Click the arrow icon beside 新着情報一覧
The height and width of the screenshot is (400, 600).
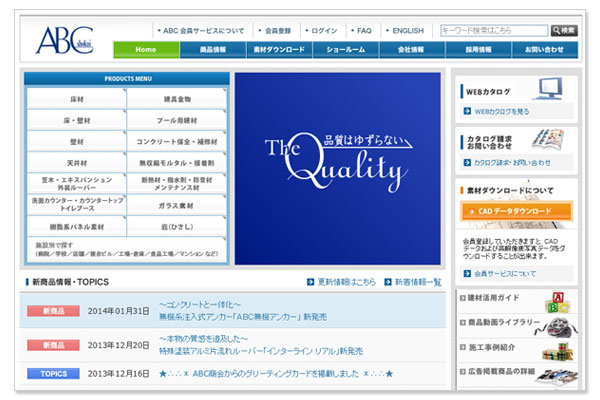(387, 282)
